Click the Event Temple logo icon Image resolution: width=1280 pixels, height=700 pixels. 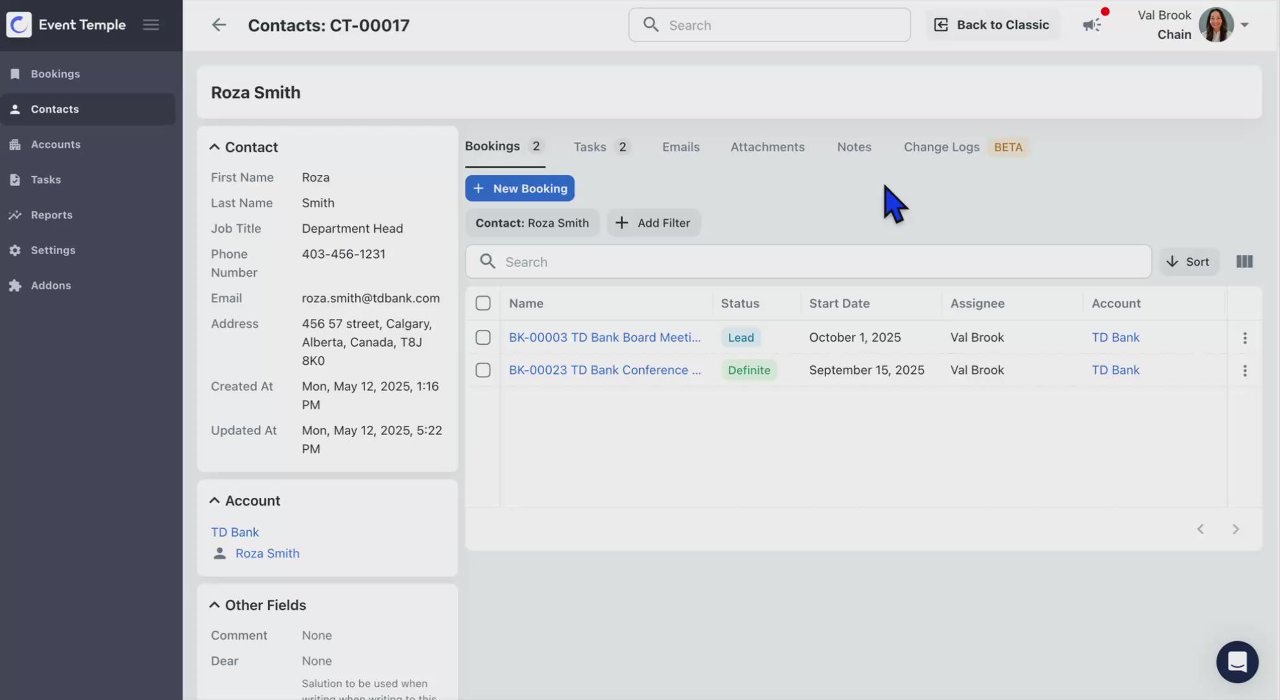pyautogui.click(x=19, y=25)
